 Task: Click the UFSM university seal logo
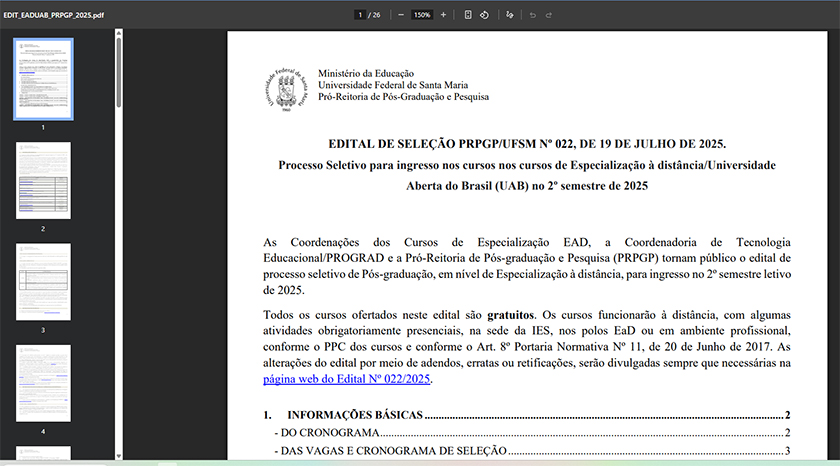coord(287,89)
